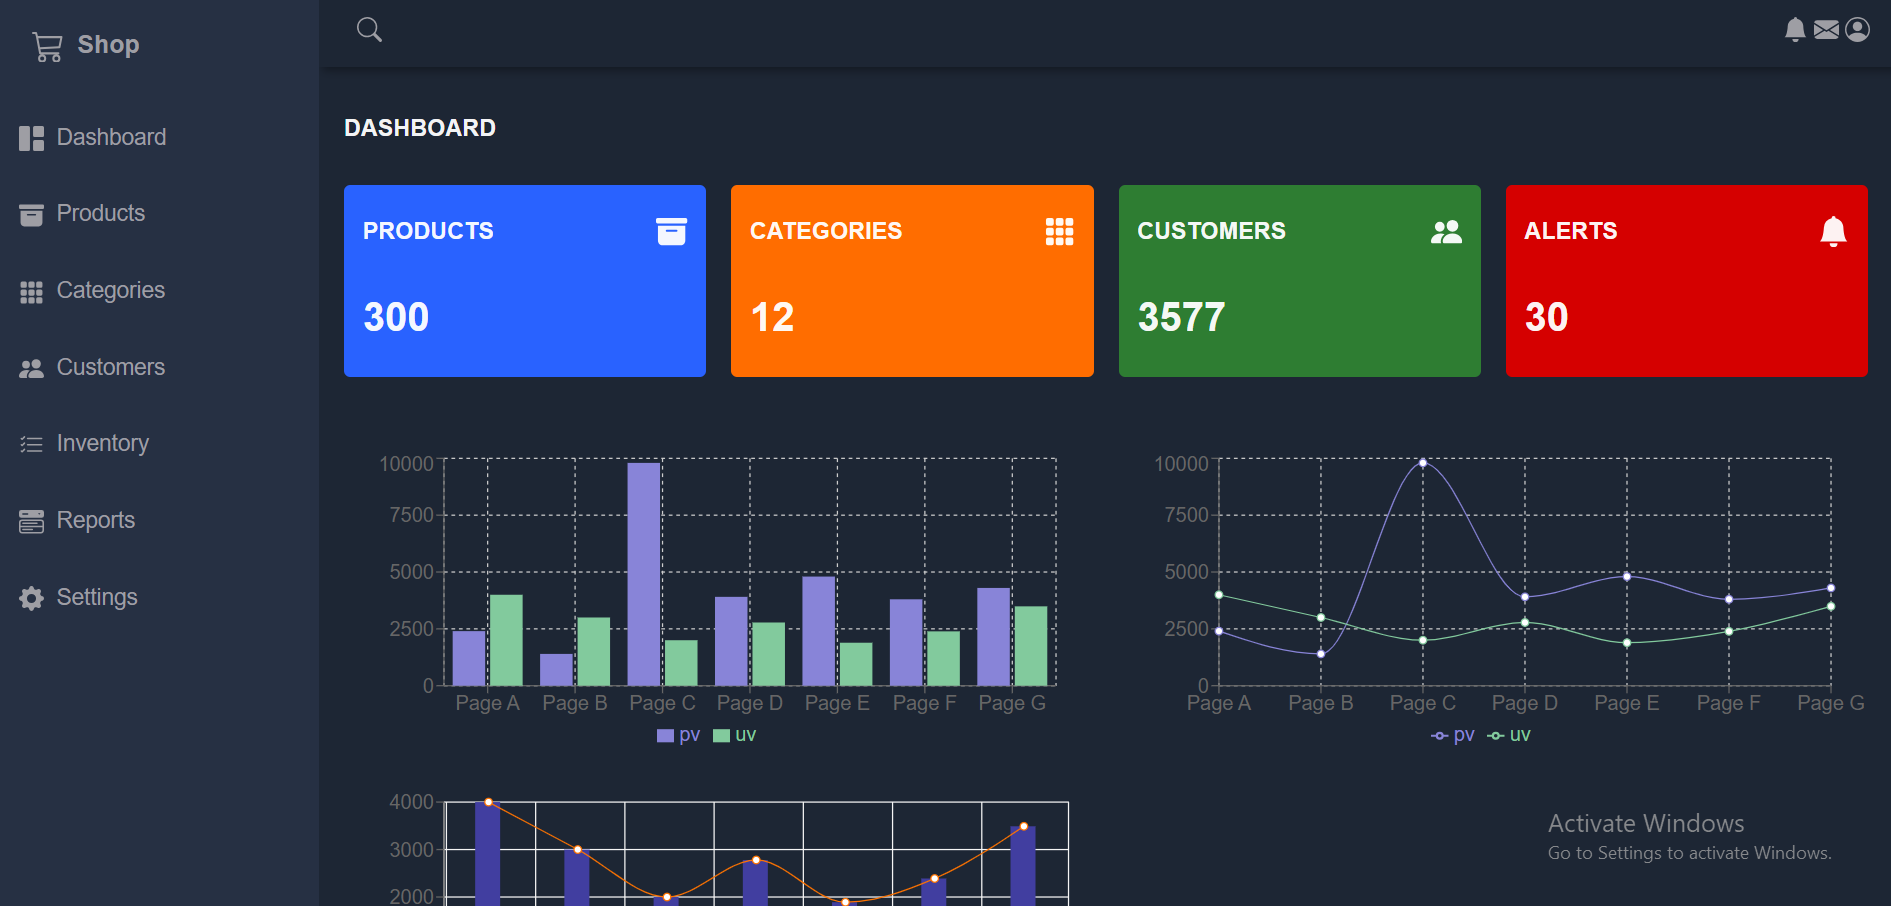Click the shopping cart logo icon
Viewport: 1891px width, 906px height.
pyautogui.click(x=47, y=46)
